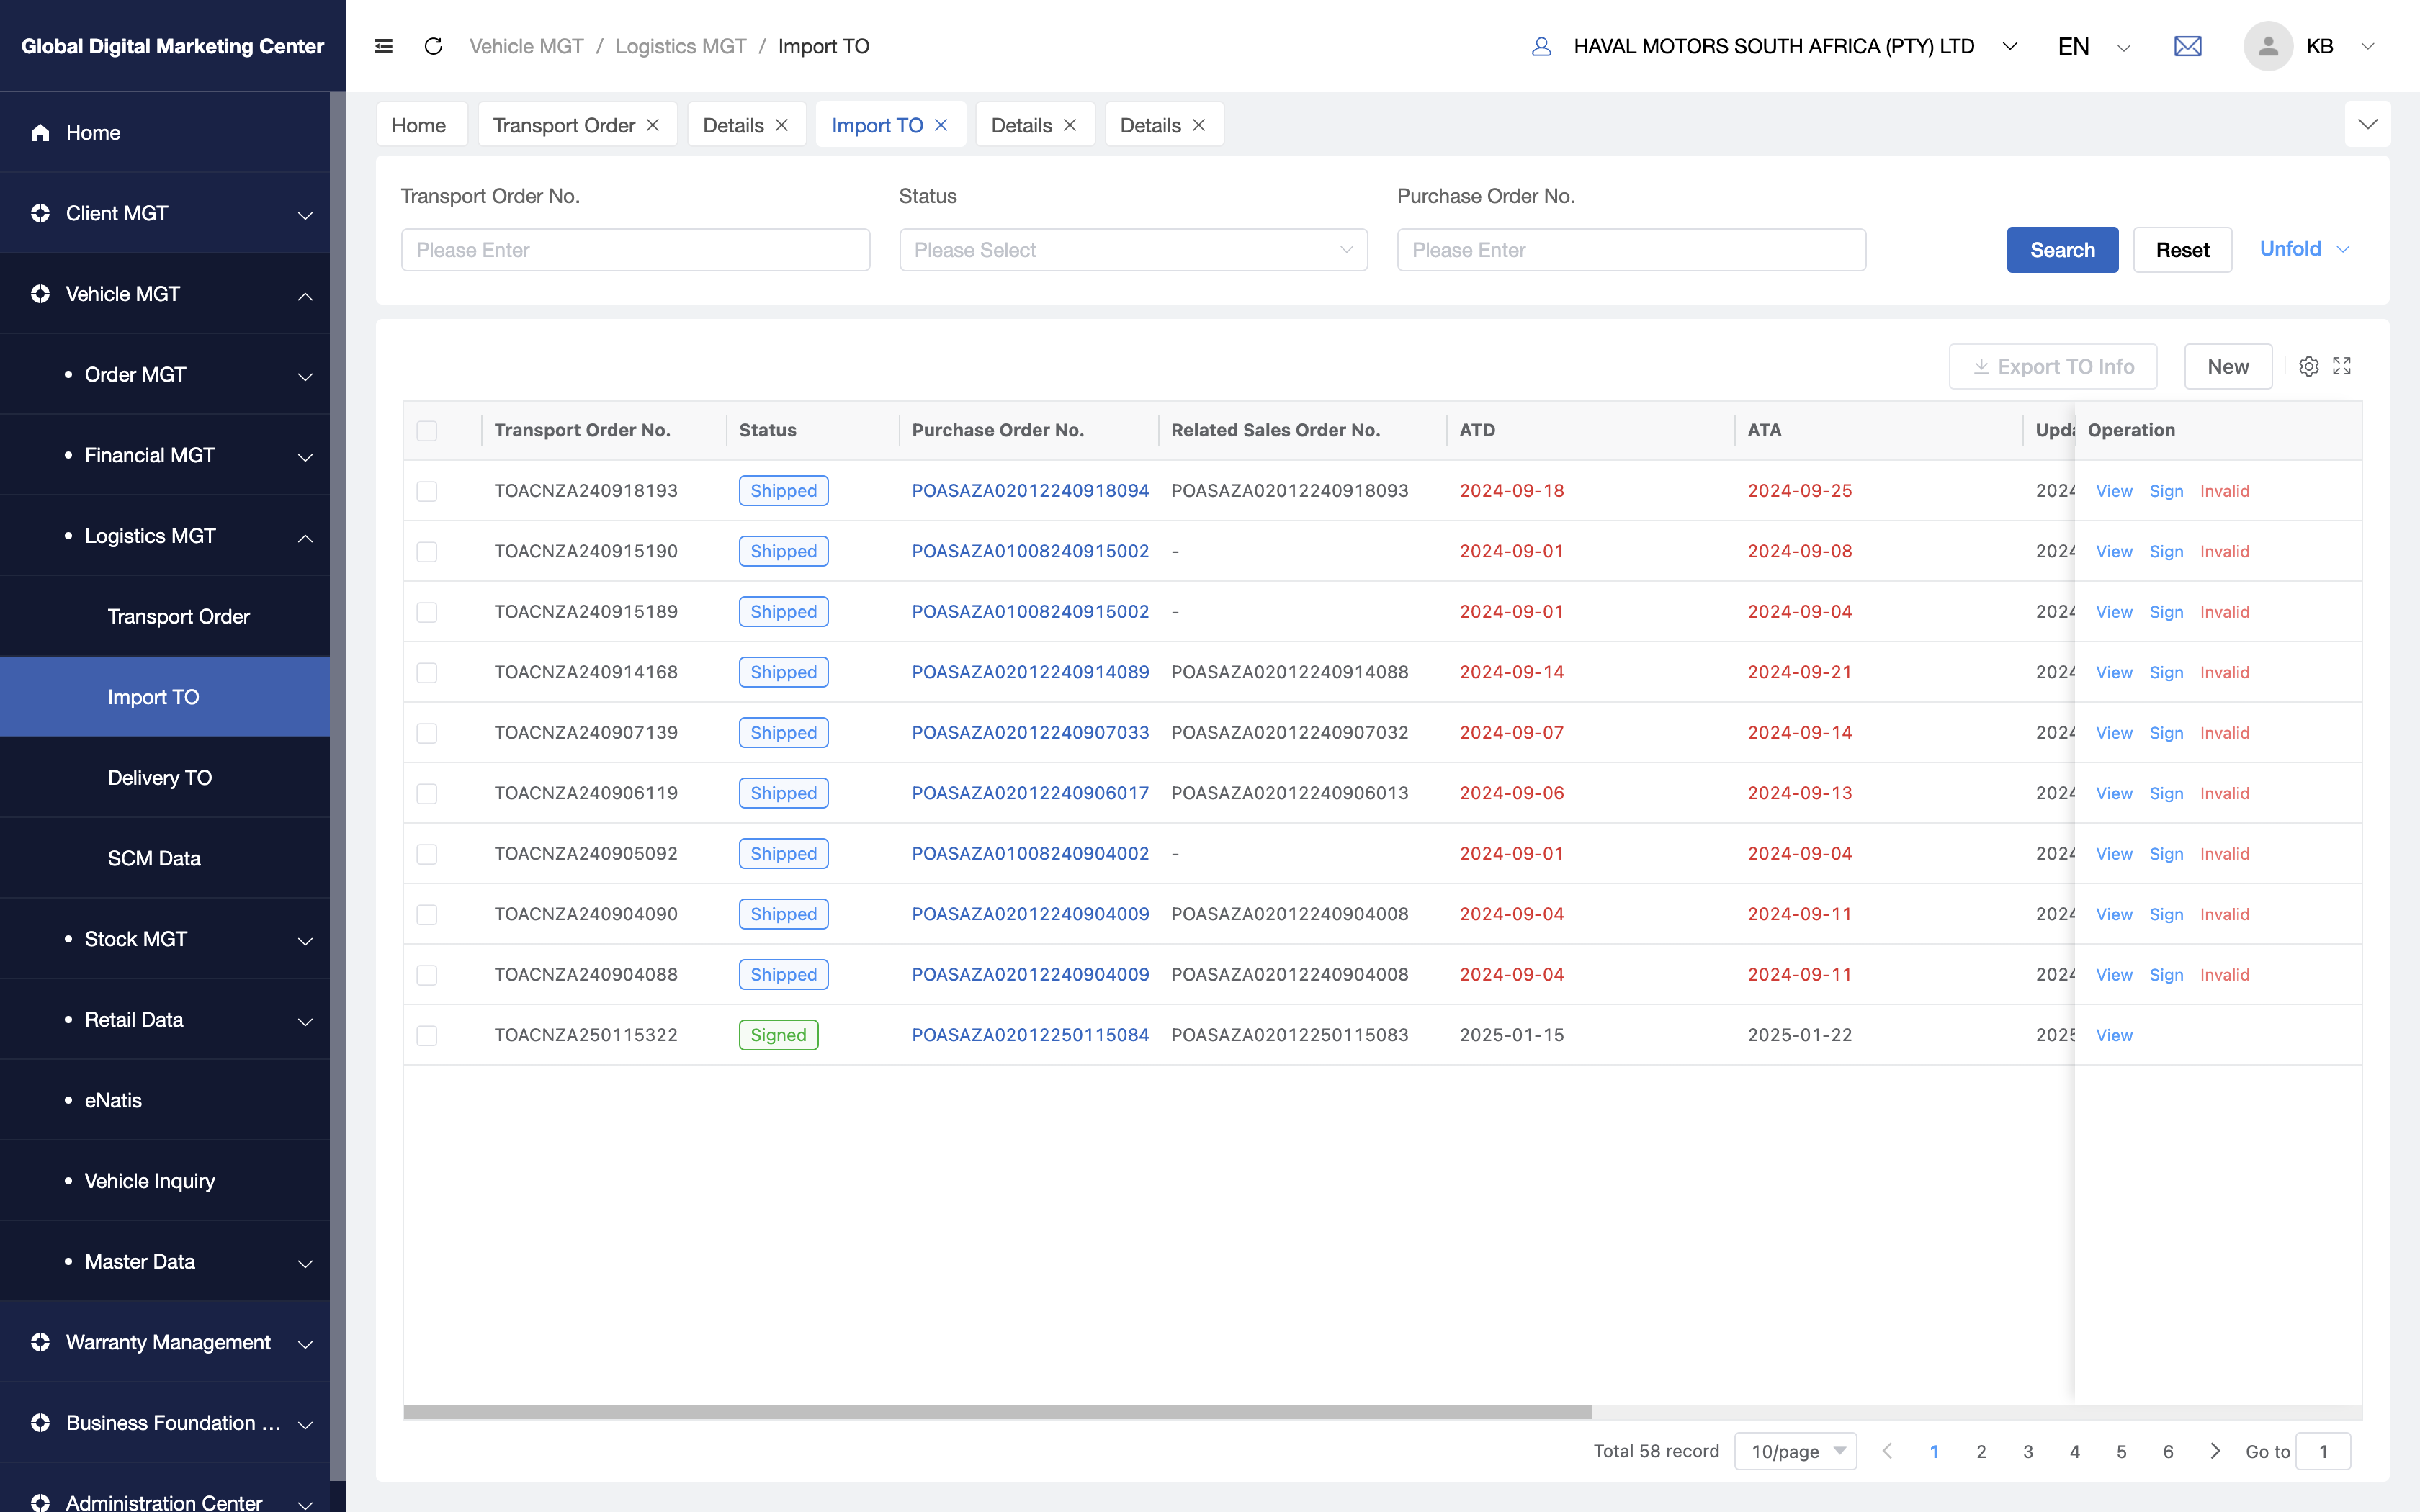This screenshot has width=2420, height=1512.
Task: Check row TOACNZA240907139
Action: pos(427,733)
